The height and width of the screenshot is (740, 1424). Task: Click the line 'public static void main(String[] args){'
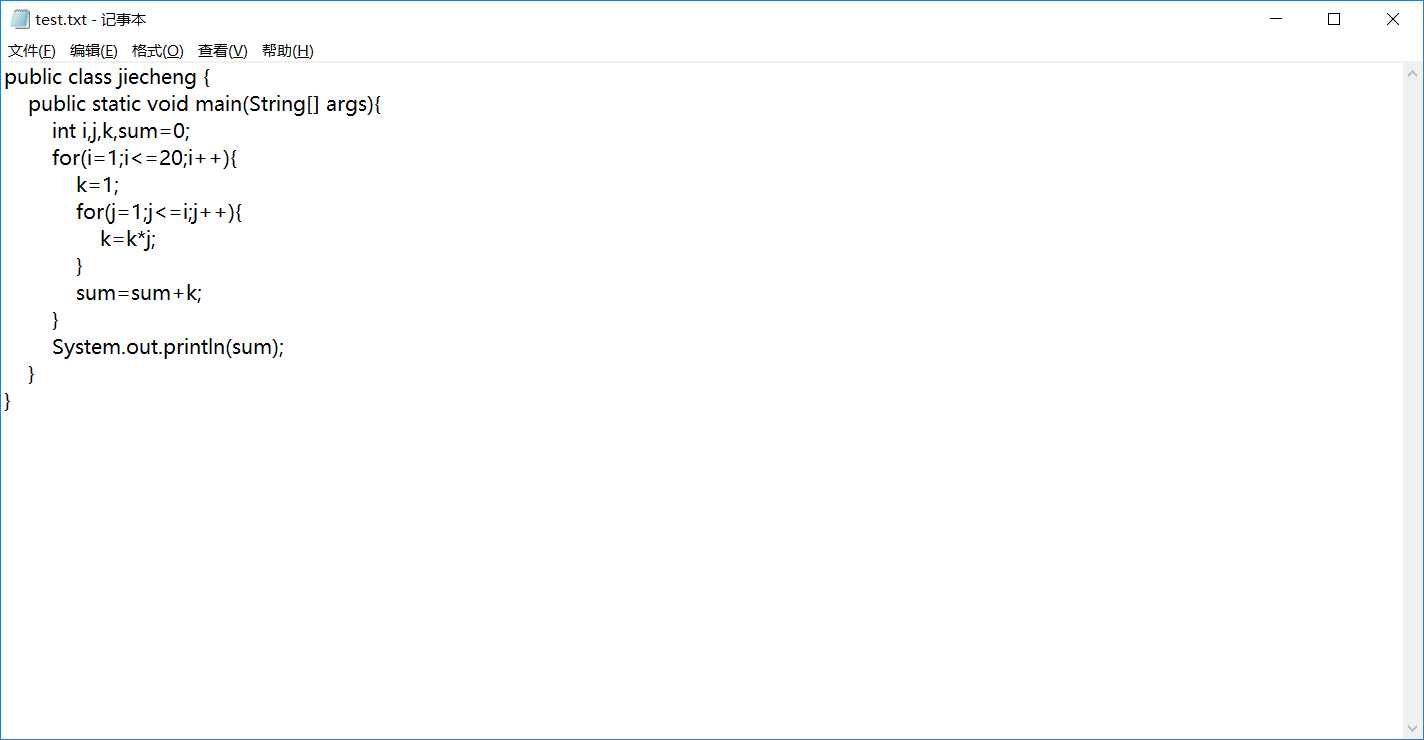click(205, 104)
